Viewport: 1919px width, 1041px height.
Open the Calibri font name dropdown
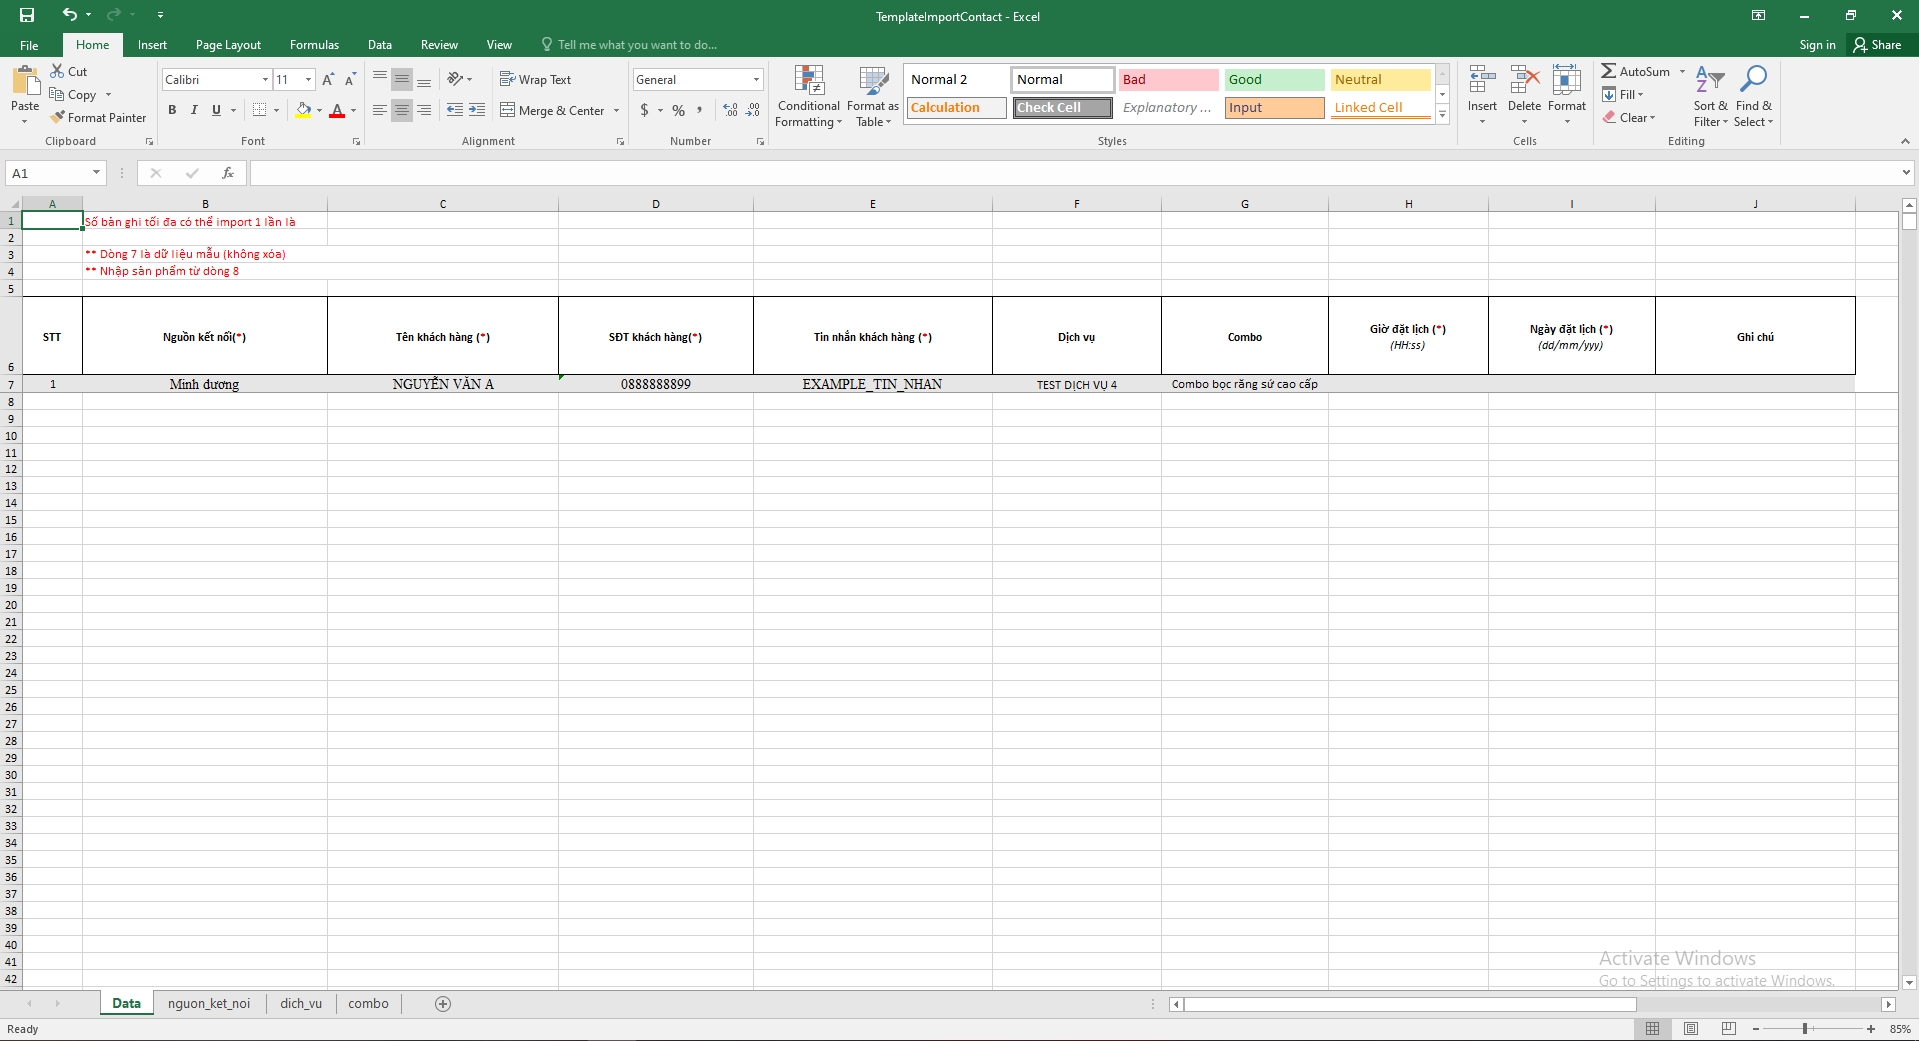click(x=265, y=79)
